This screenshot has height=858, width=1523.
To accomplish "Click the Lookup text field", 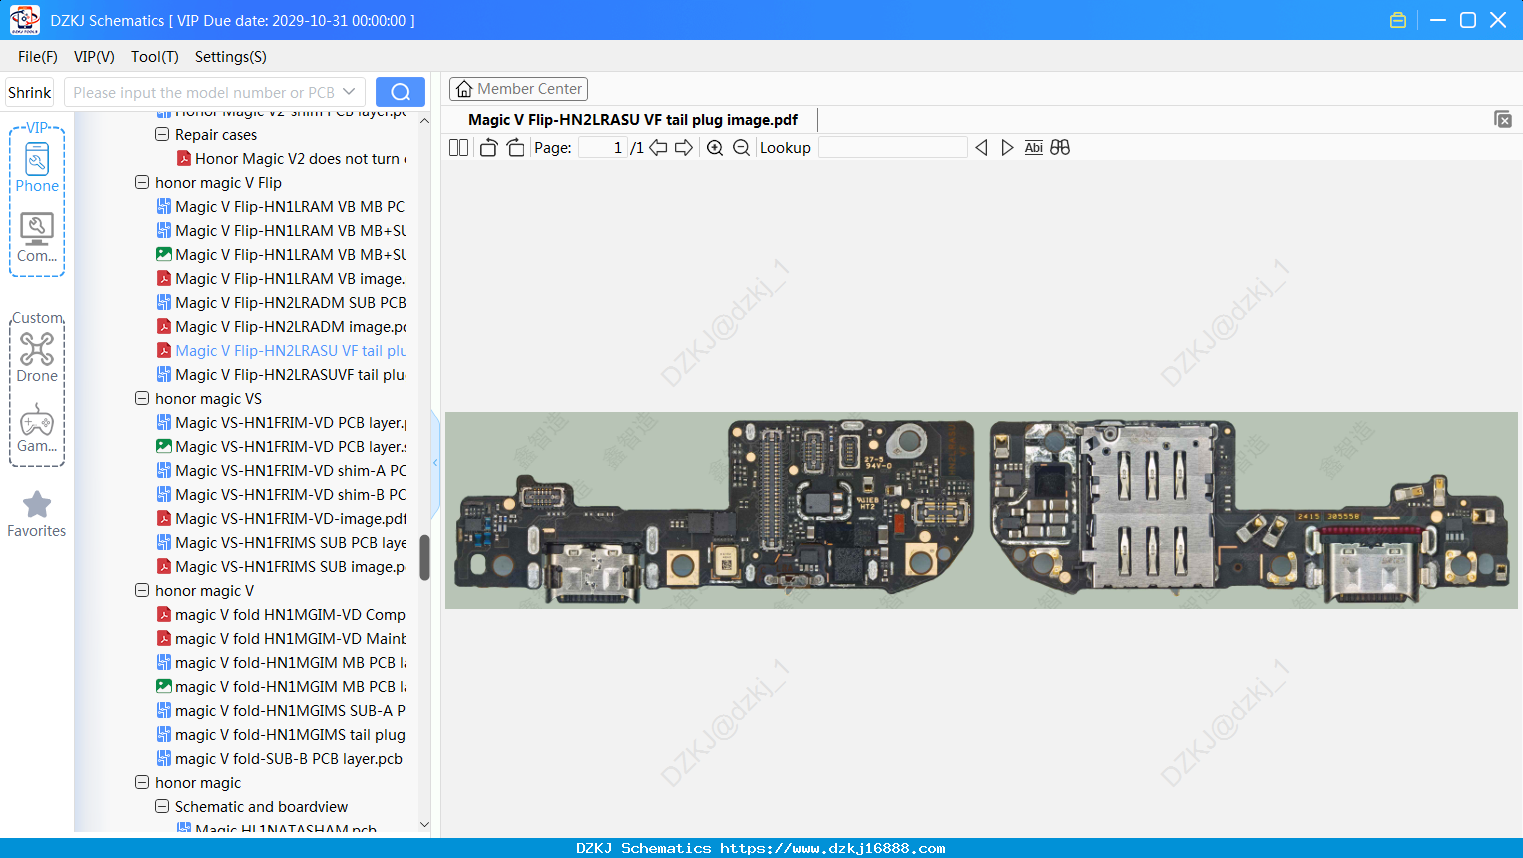I will pos(893,148).
